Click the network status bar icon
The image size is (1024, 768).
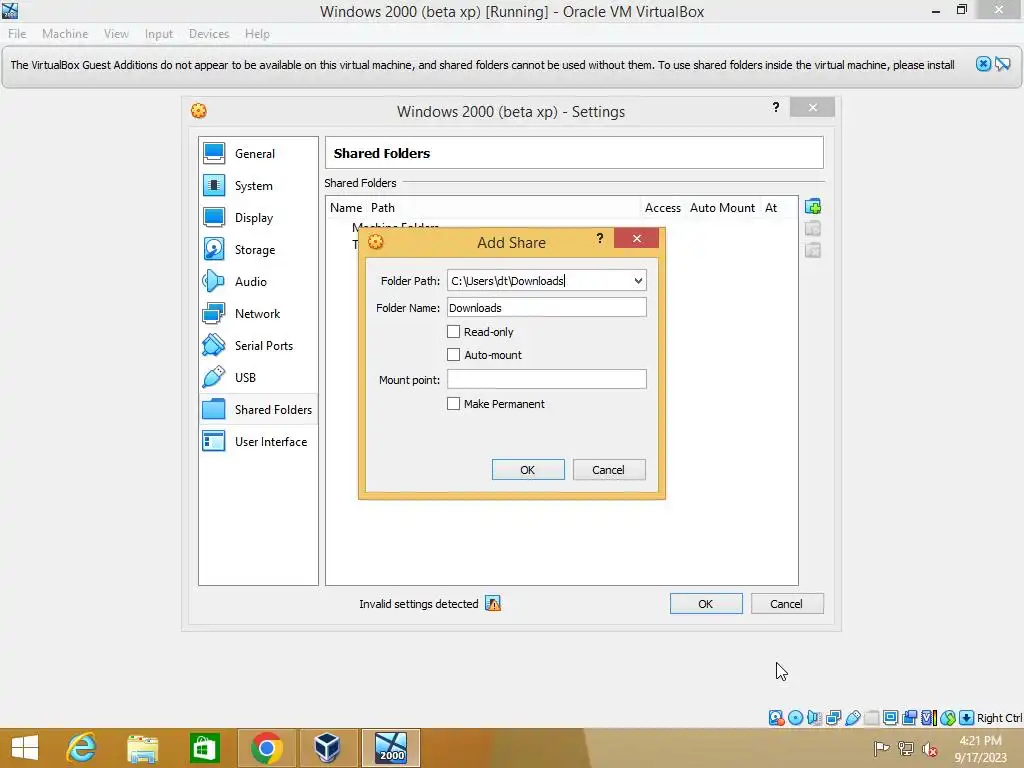coord(833,718)
